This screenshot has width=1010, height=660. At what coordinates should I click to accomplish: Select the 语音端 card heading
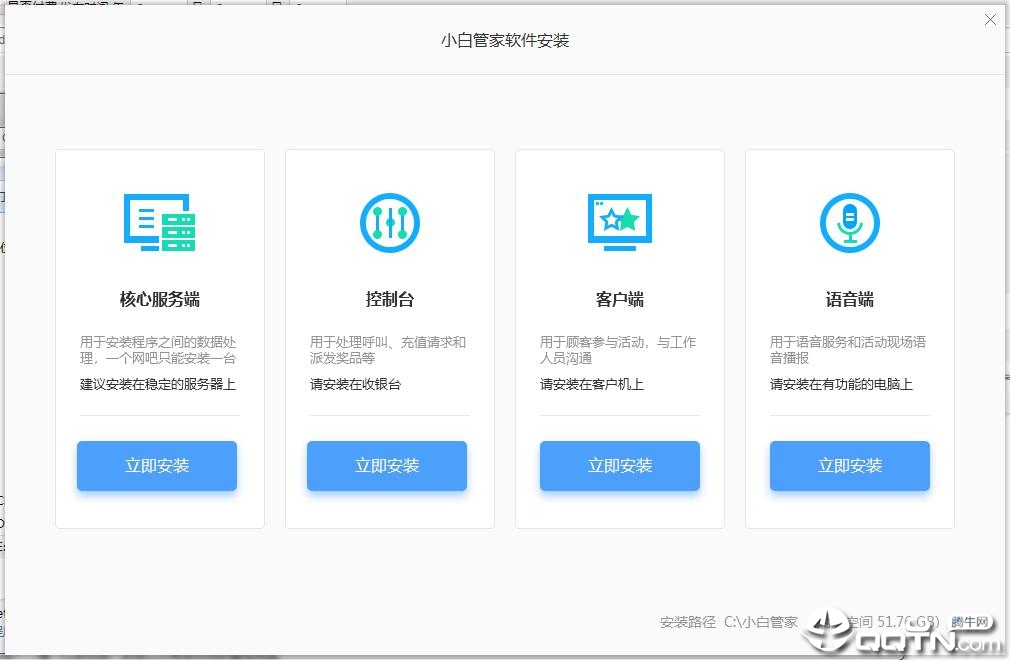pyautogui.click(x=847, y=297)
